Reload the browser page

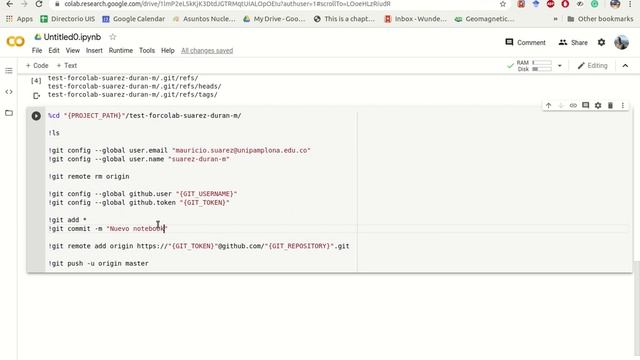(39, 4)
